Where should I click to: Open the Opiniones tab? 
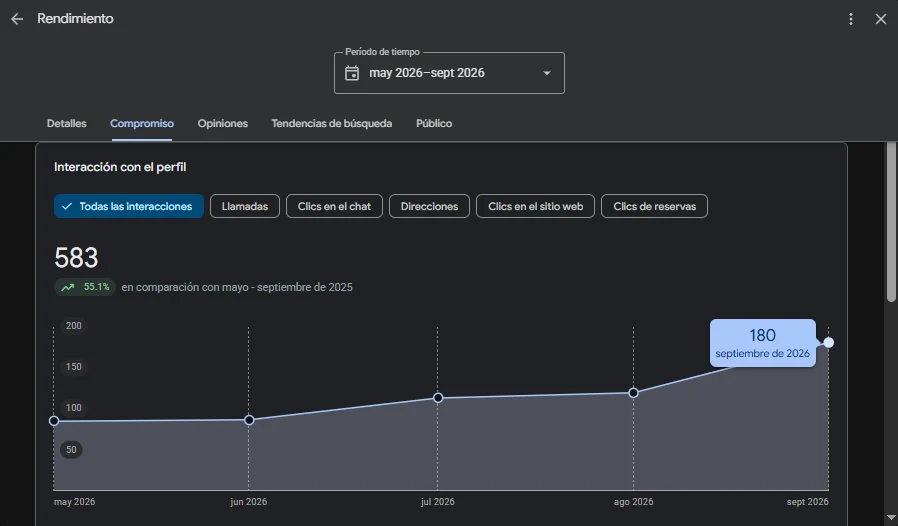[x=223, y=123]
